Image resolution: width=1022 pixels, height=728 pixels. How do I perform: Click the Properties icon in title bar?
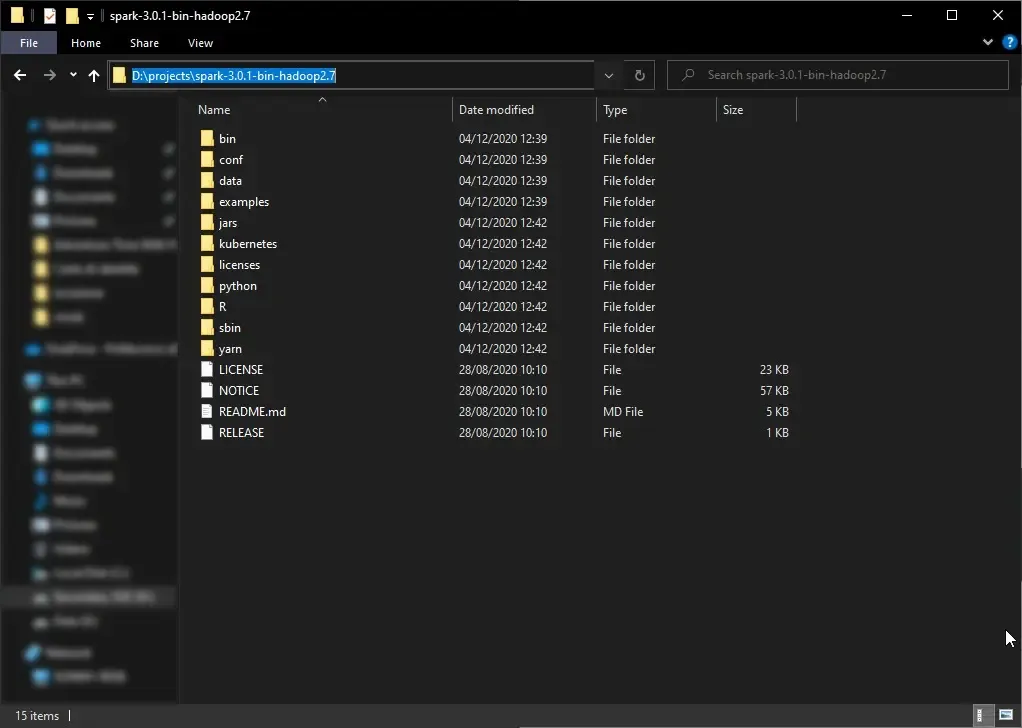[x=50, y=16]
